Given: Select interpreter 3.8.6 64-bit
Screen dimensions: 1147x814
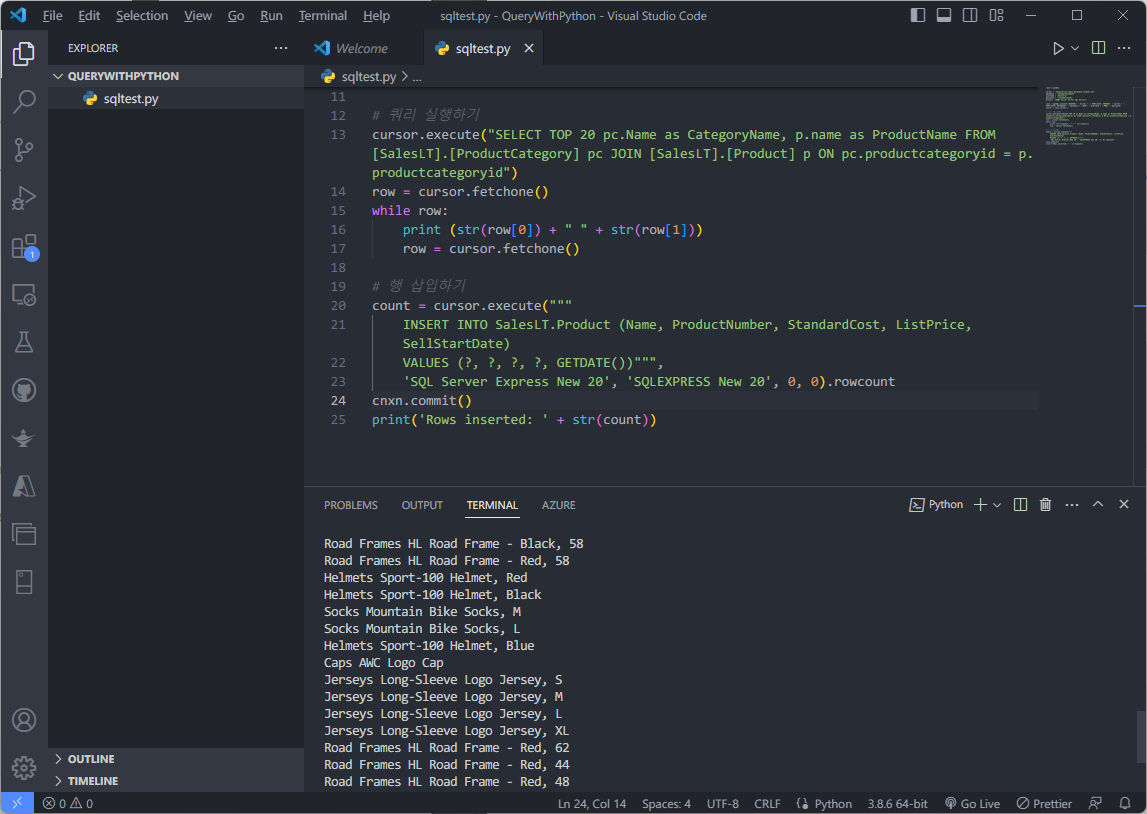Looking at the screenshot, I should coord(898,803).
